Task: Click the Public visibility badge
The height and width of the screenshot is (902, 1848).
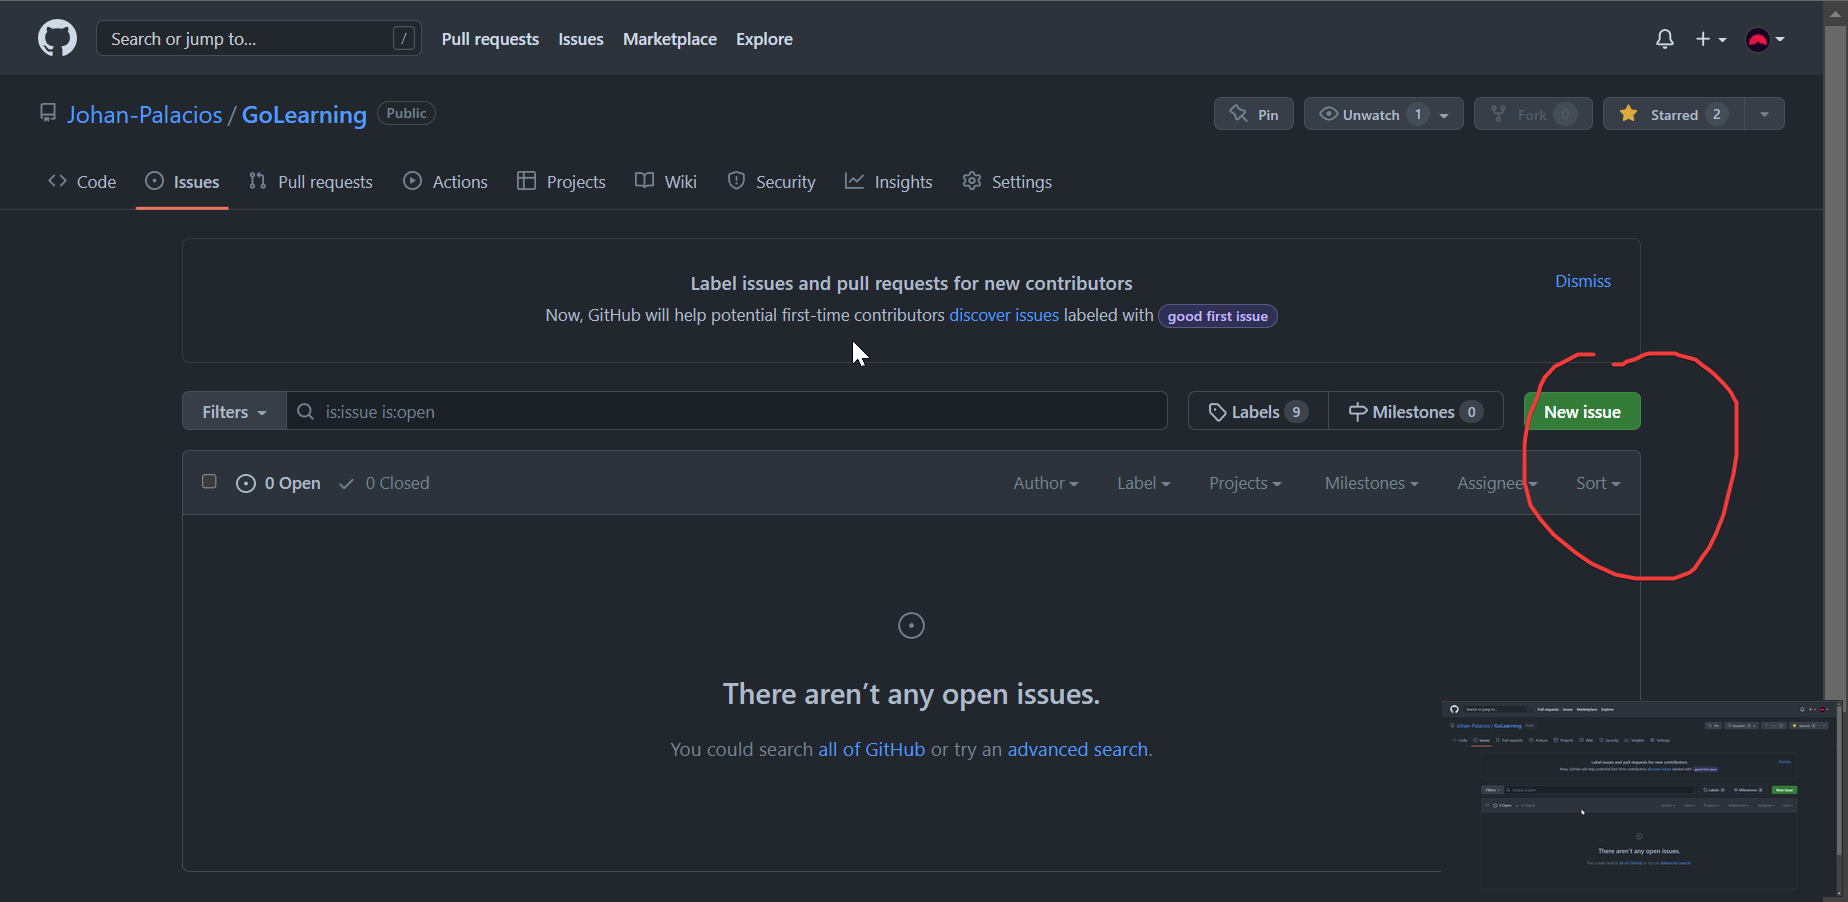Action: pyautogui.click(x=406, y=113)
